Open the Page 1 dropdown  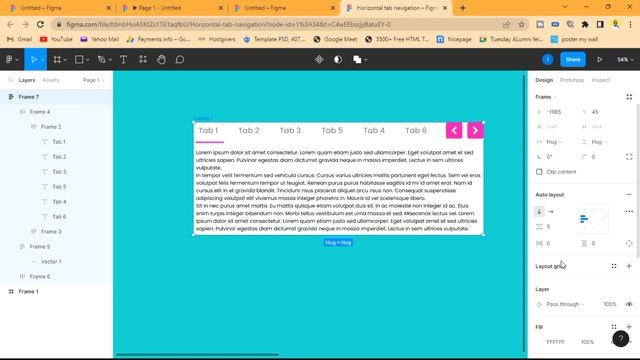[93, 80]
